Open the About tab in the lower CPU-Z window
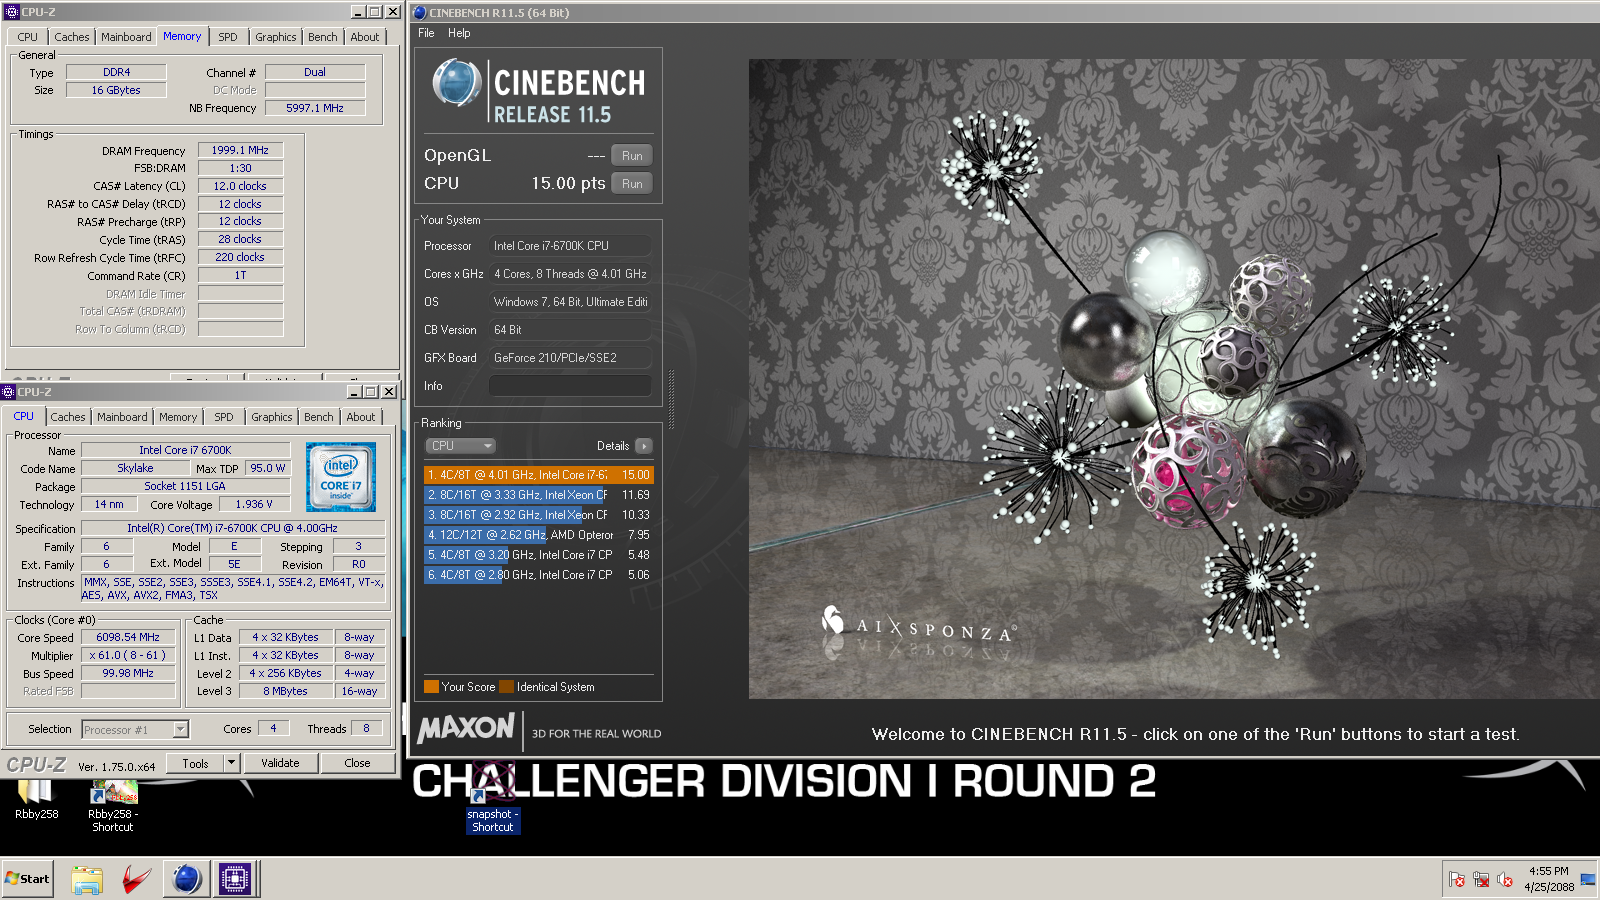The image size is (1600, 900). 361,417
